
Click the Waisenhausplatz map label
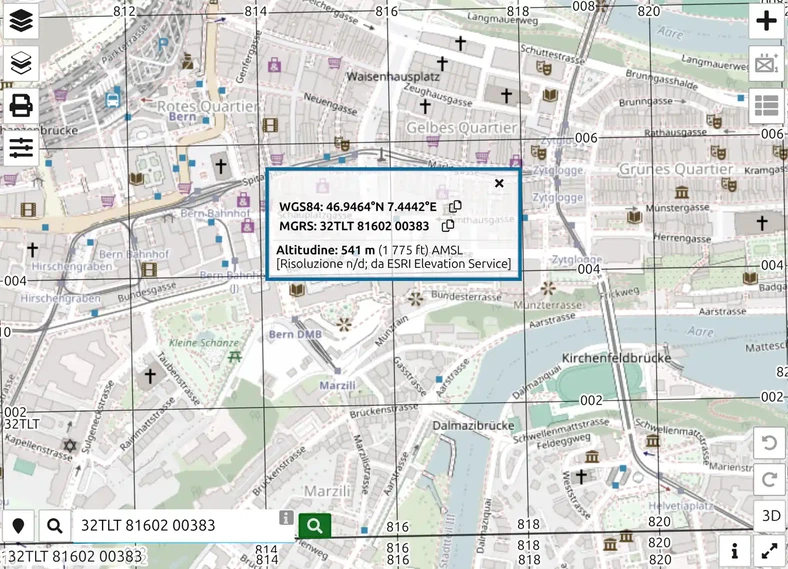[393, 77]
